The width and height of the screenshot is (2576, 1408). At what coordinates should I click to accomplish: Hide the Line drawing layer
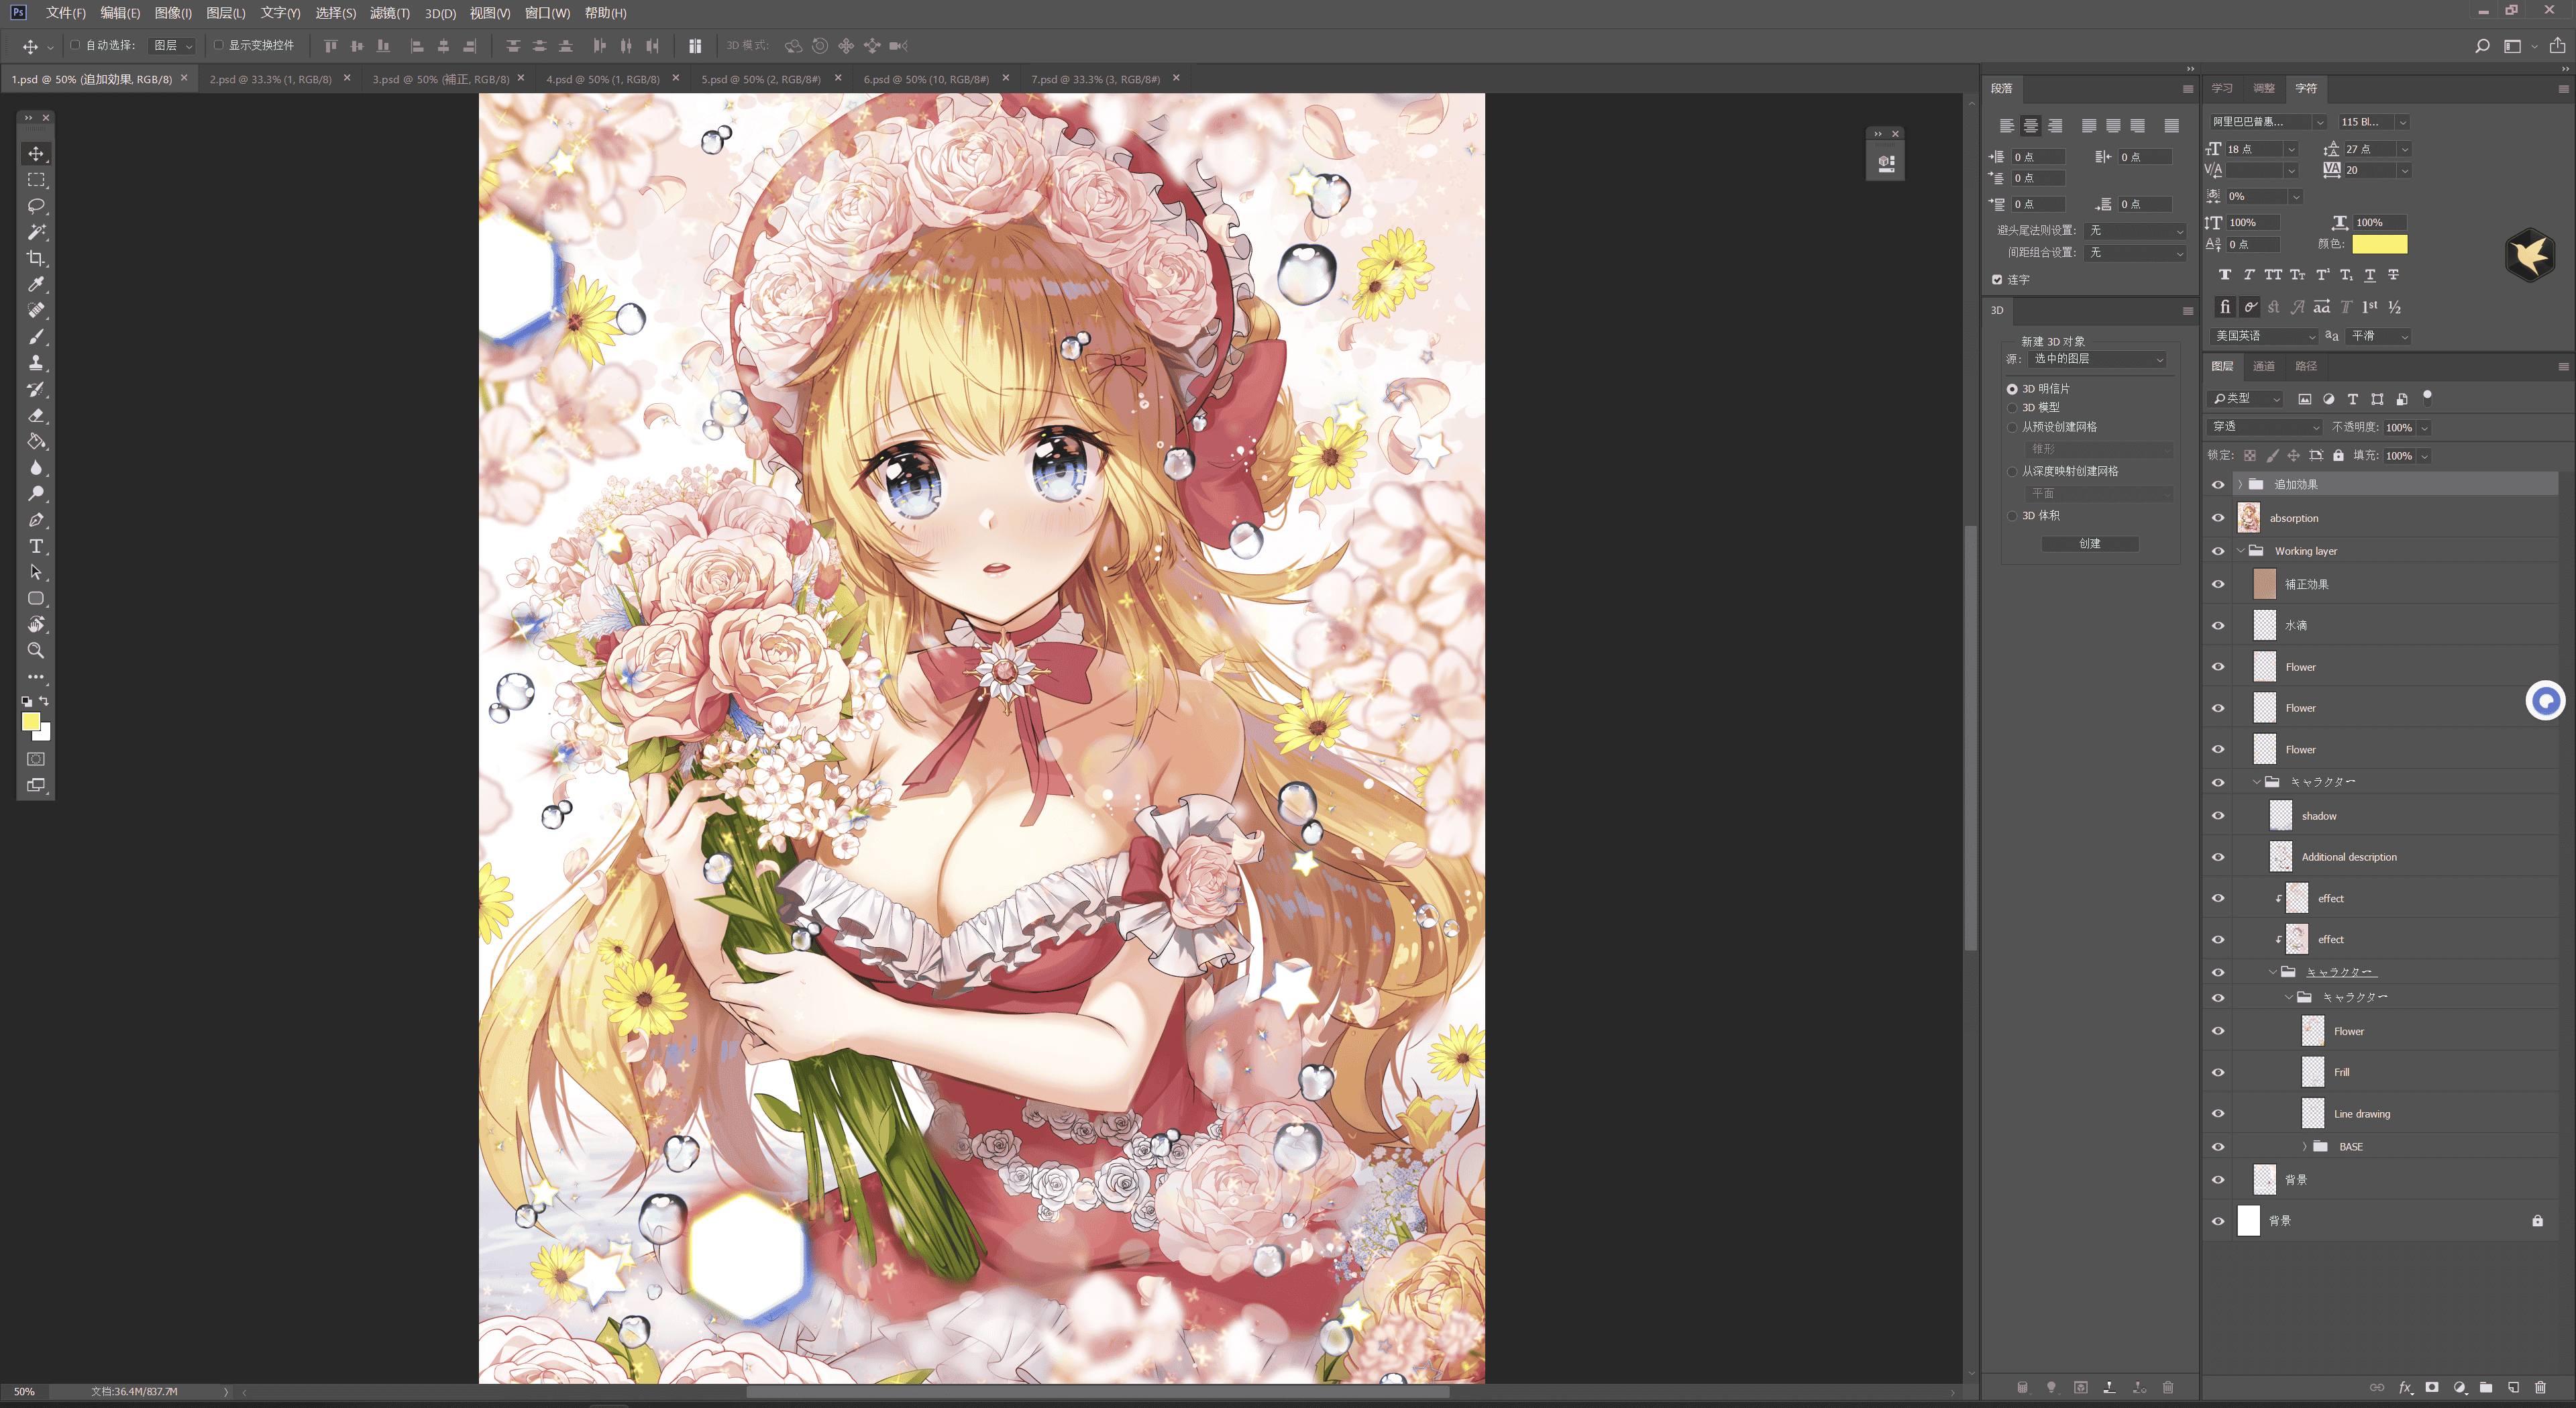tap(2218, 1114)
